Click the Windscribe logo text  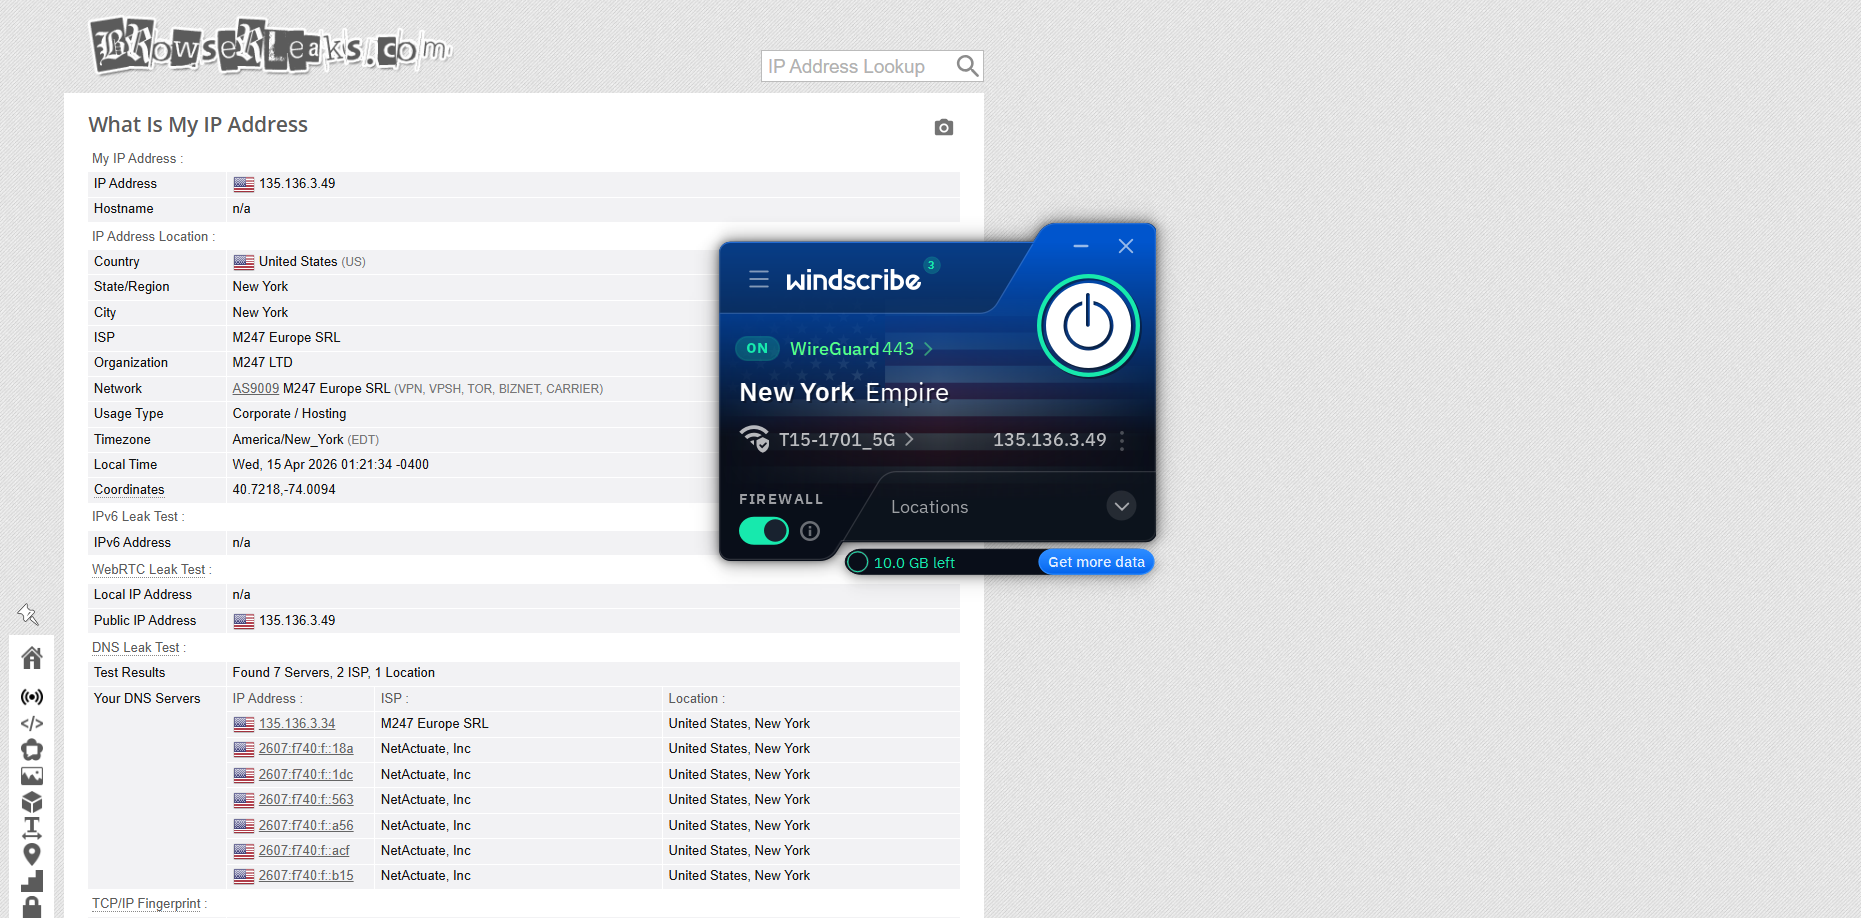coord(853,280)
